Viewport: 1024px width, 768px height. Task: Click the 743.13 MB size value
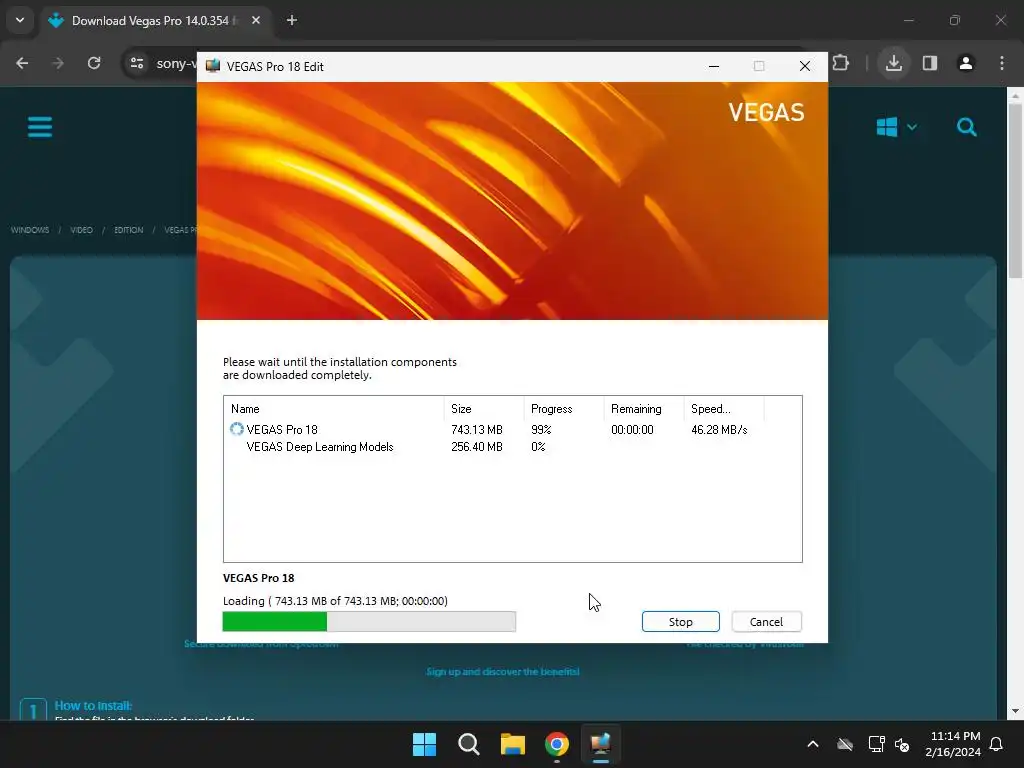(477, 430)
